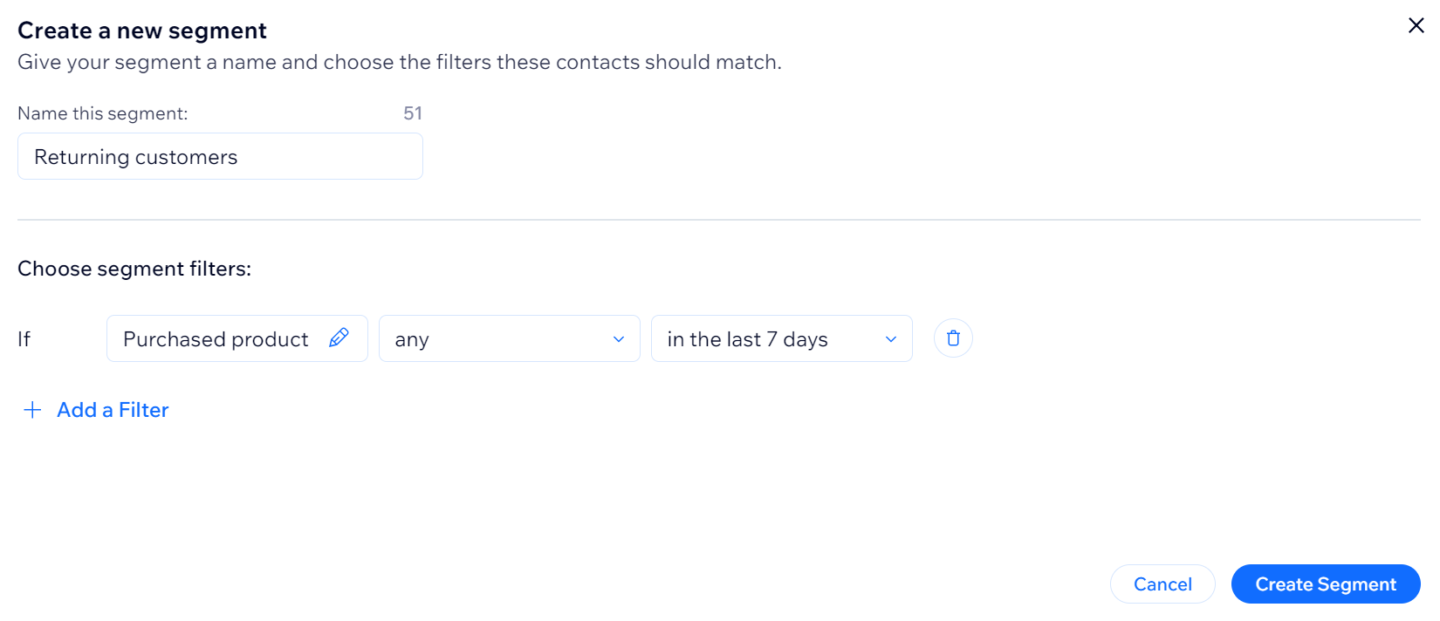The width and height of the screenshot is (1440, 621).
Task: Close the Create a new segment dialog
Action: point(1416,26)
